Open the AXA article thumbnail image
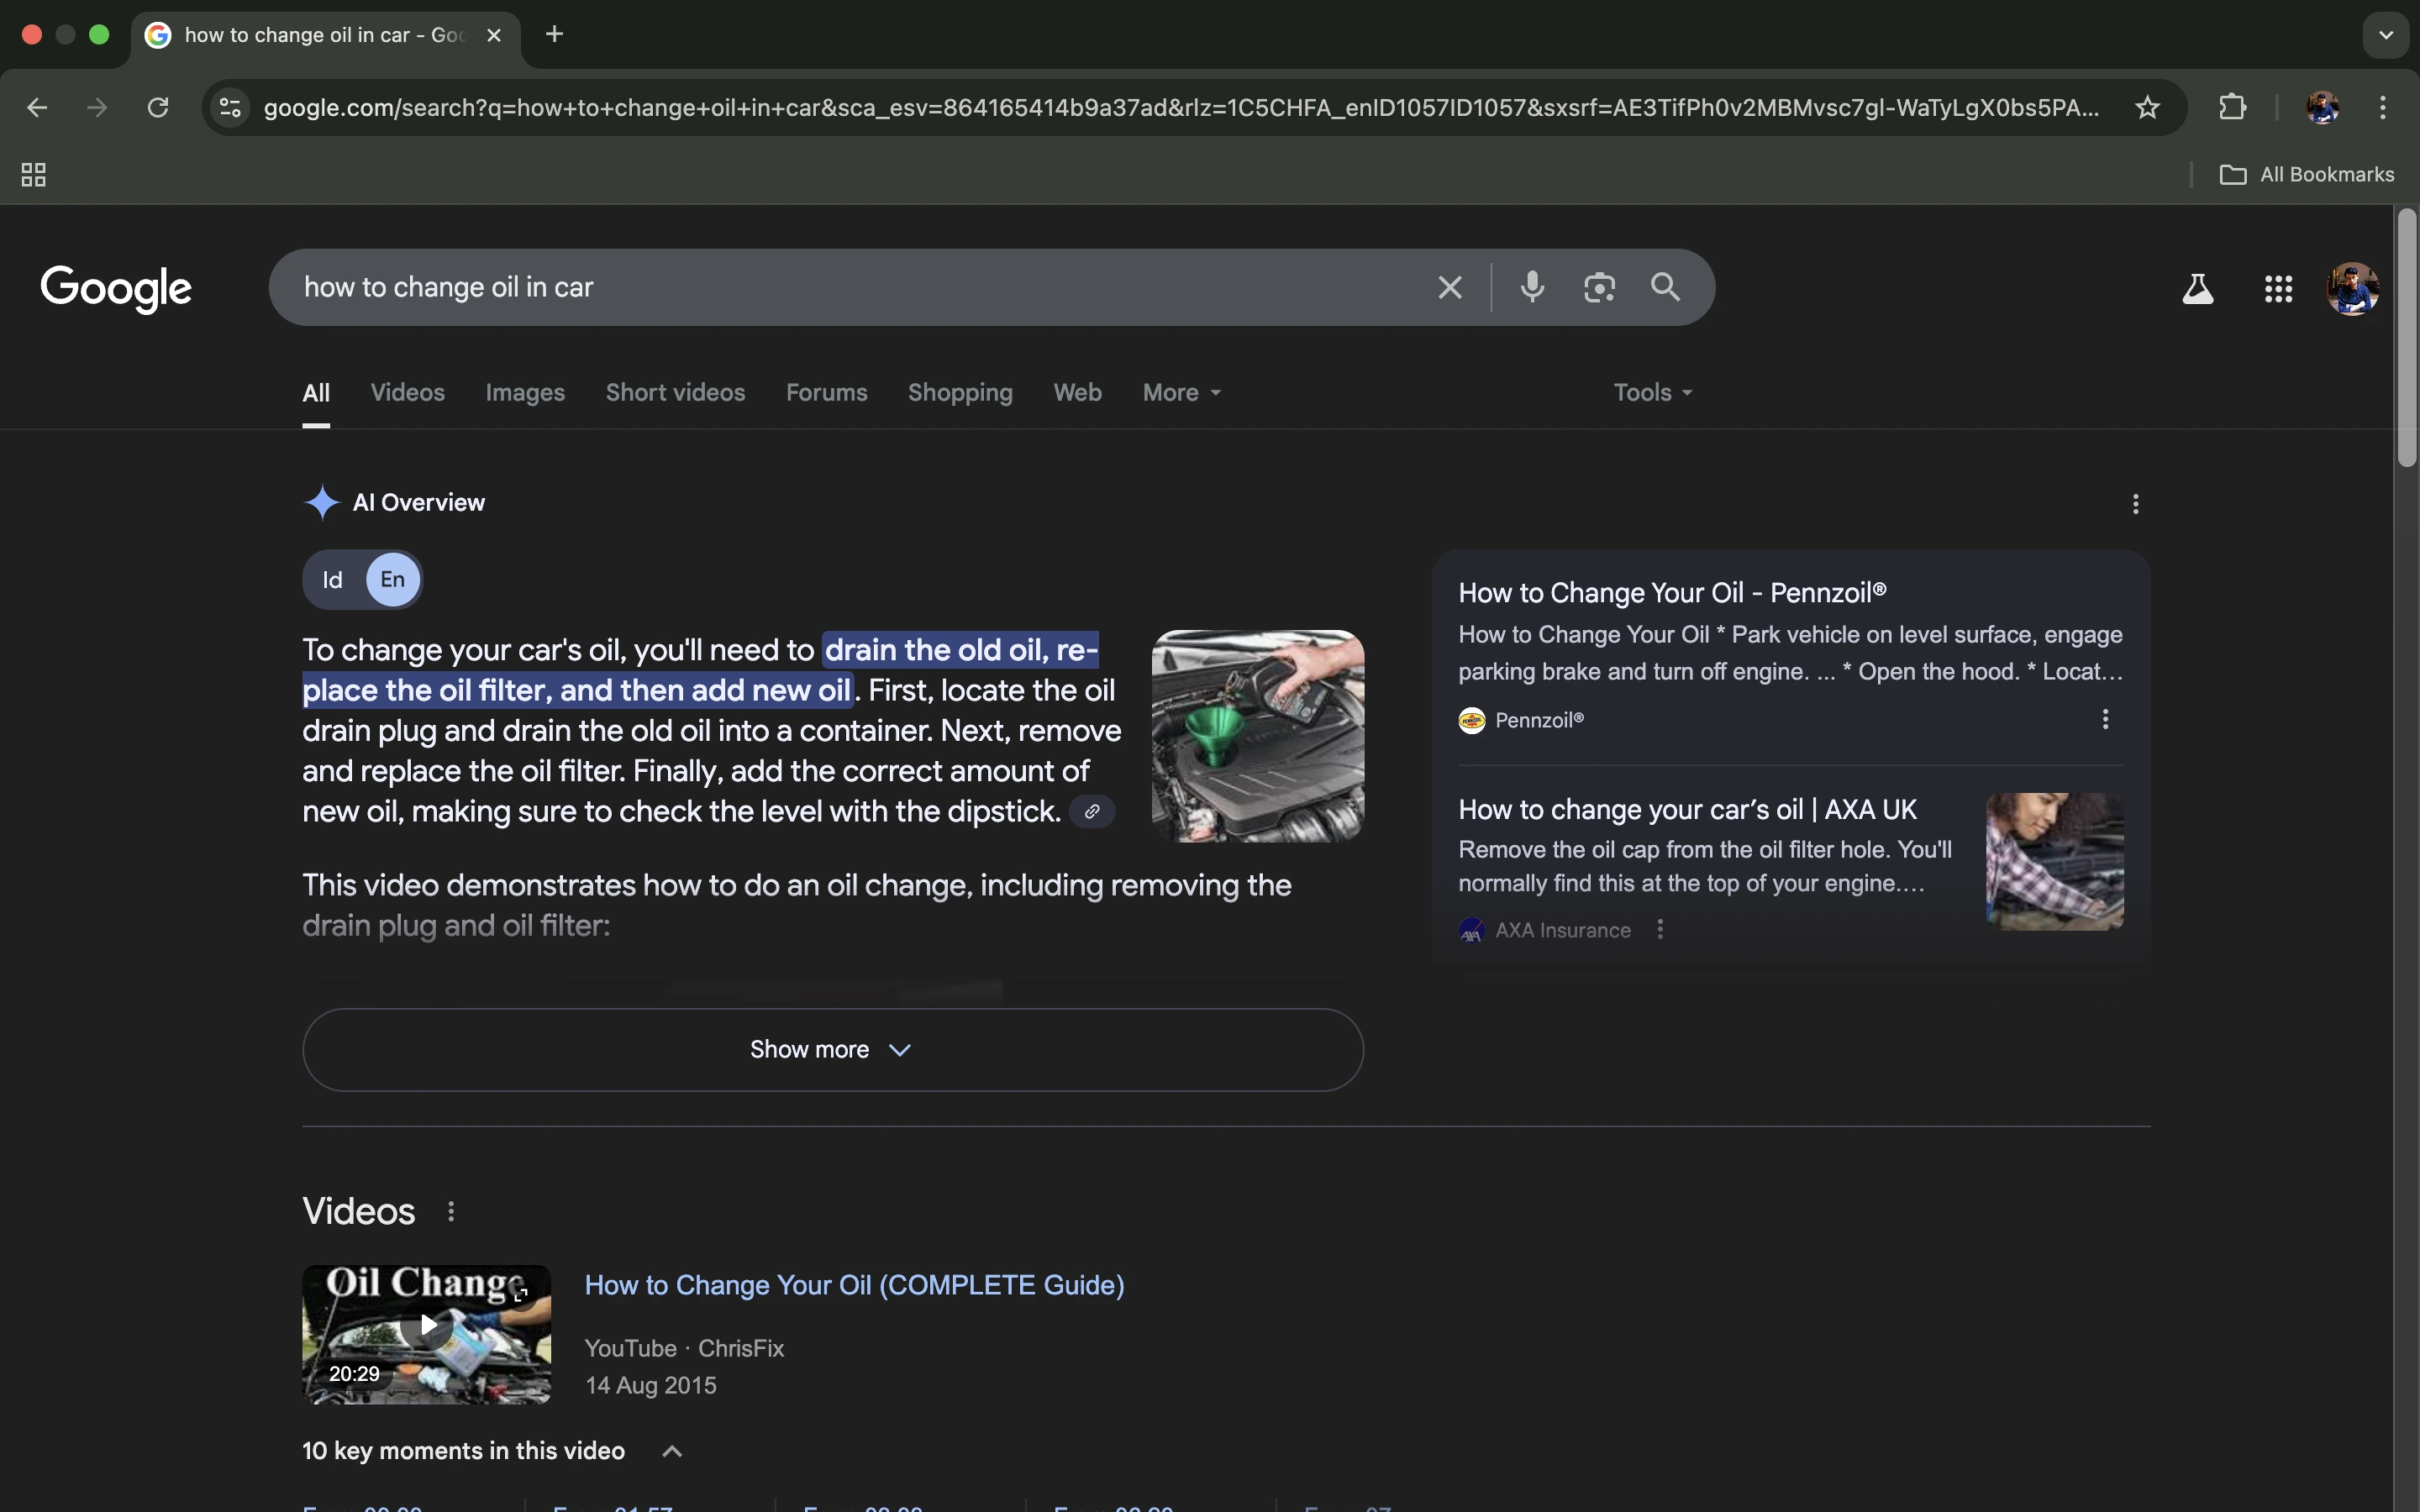The height and width of the screenshot is (1512, 2420). tap(2054, 861)
